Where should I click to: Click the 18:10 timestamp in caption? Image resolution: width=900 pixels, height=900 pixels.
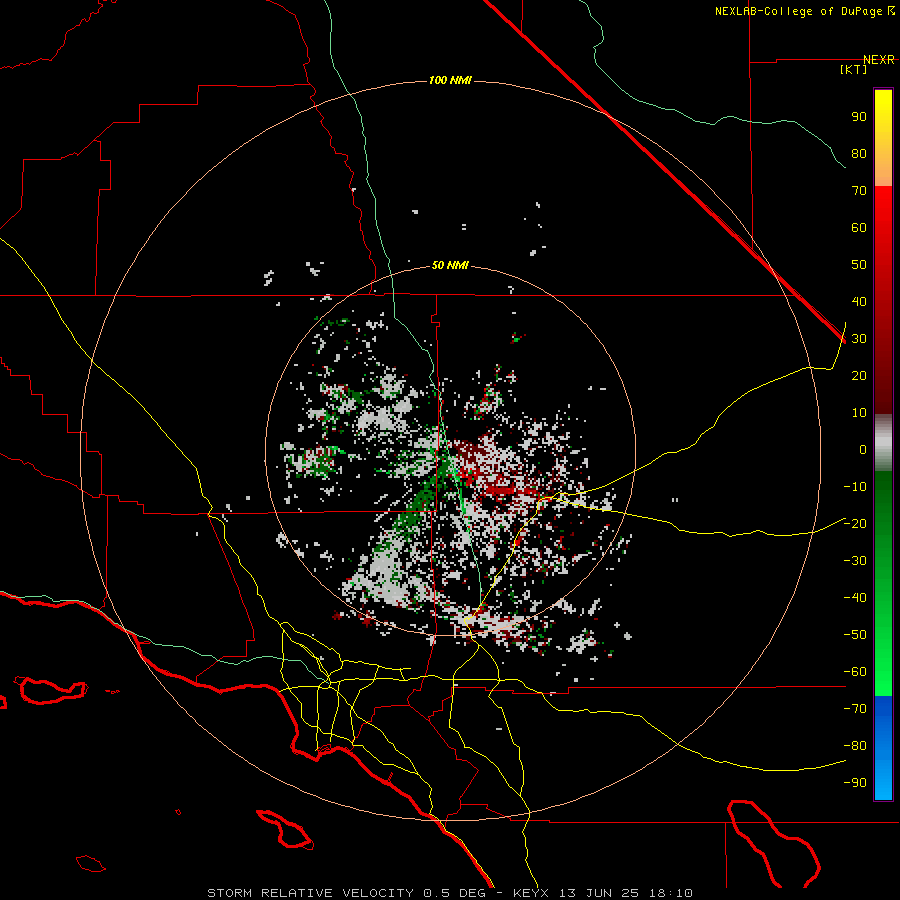pos(670,893)
